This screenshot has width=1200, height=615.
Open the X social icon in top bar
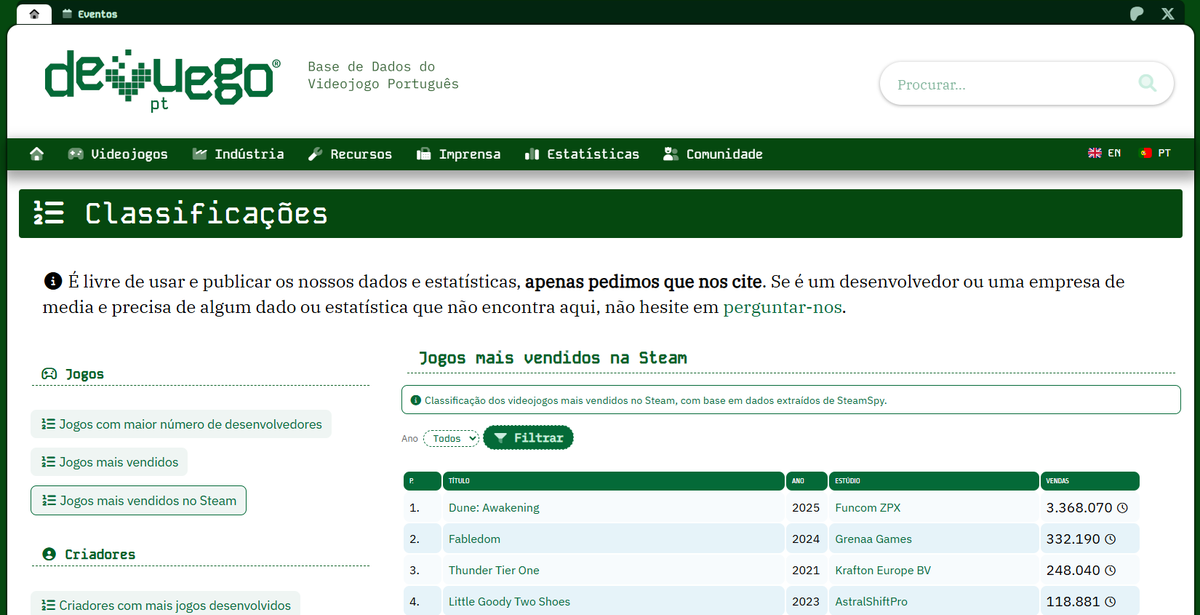coord(1168,14)
